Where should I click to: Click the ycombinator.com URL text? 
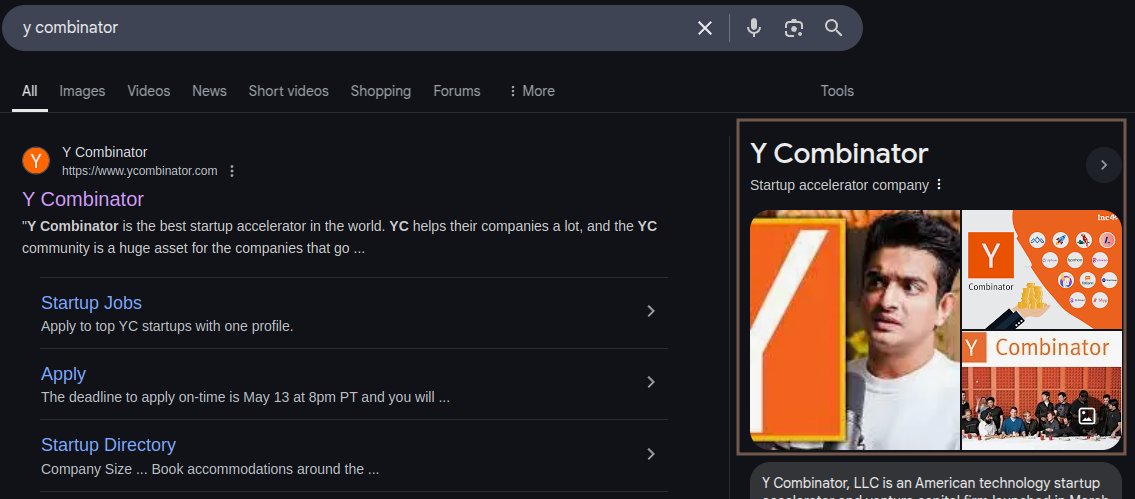(140, 171)
